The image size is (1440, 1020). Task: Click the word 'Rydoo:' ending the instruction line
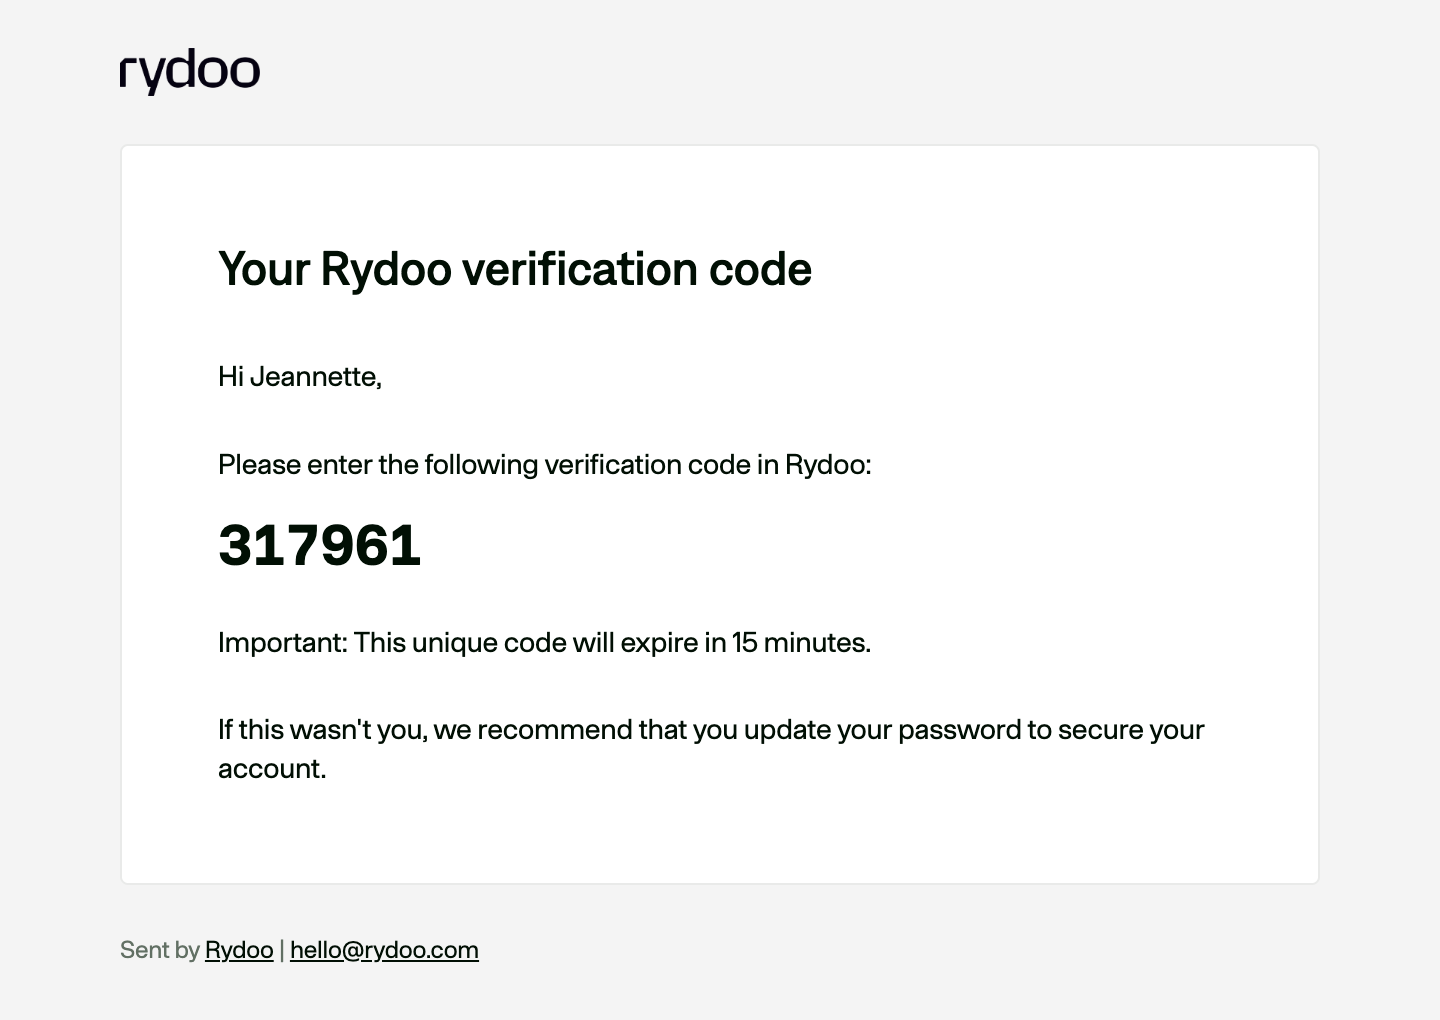[828, 465]
